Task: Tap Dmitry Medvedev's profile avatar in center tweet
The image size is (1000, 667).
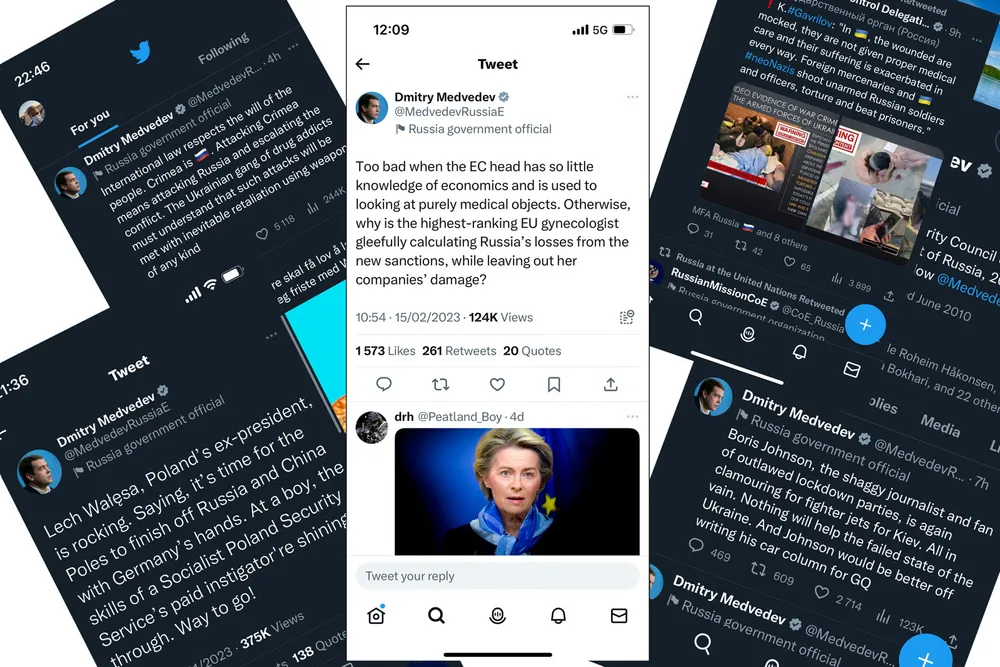Action: (372, 107)
